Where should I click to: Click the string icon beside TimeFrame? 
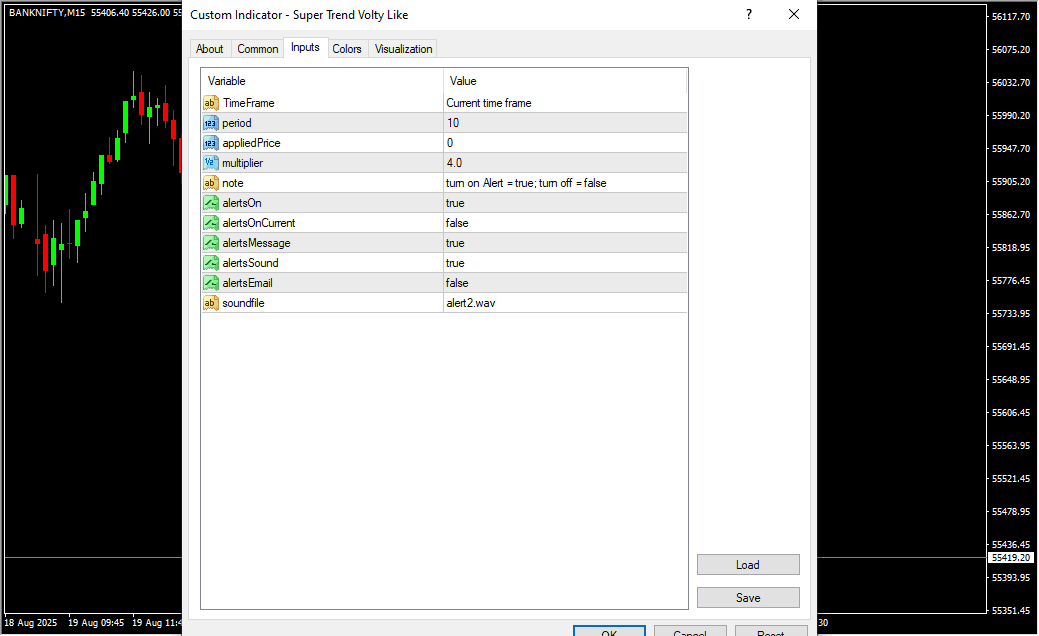coord(210,103)
